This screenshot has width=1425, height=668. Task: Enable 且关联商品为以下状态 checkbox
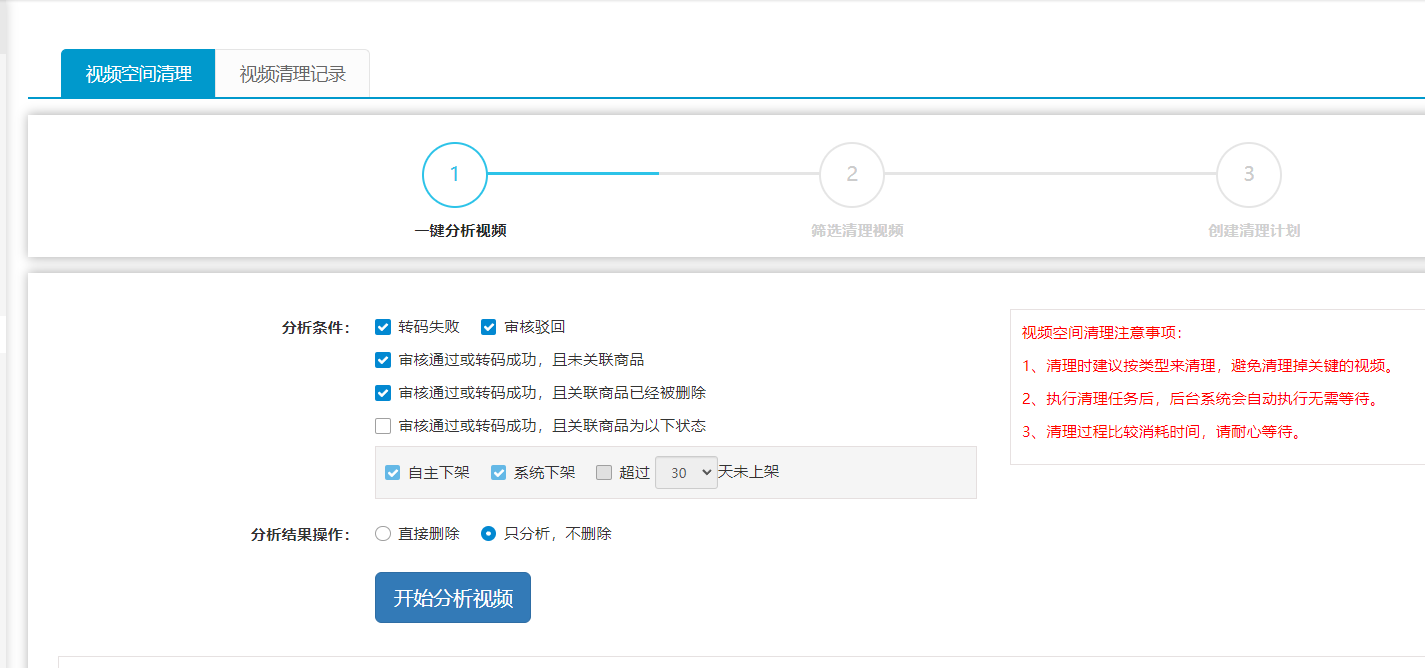point(383,426)
